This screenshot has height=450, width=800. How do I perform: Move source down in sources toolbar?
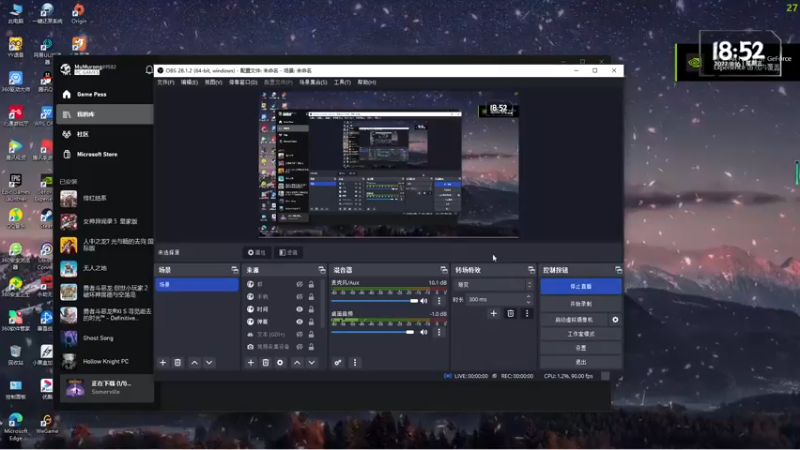312,362
